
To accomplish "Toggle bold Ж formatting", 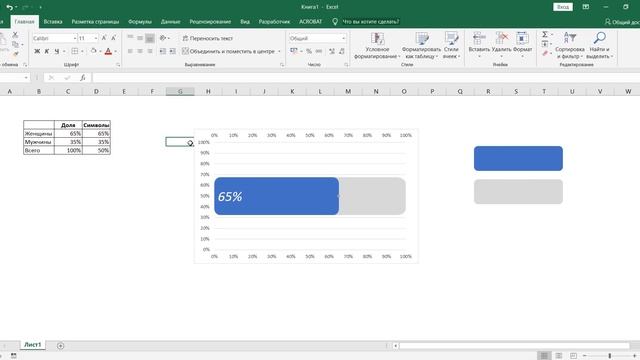I will (x=37, y=51).
